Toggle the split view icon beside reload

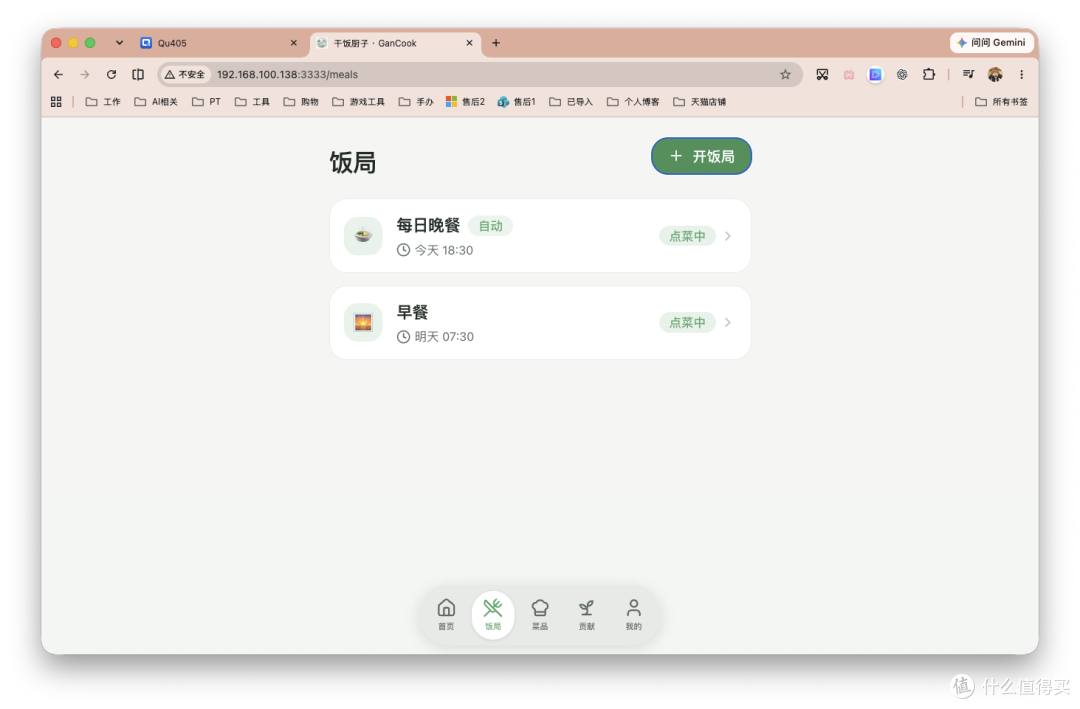click(x=138, y=74)
